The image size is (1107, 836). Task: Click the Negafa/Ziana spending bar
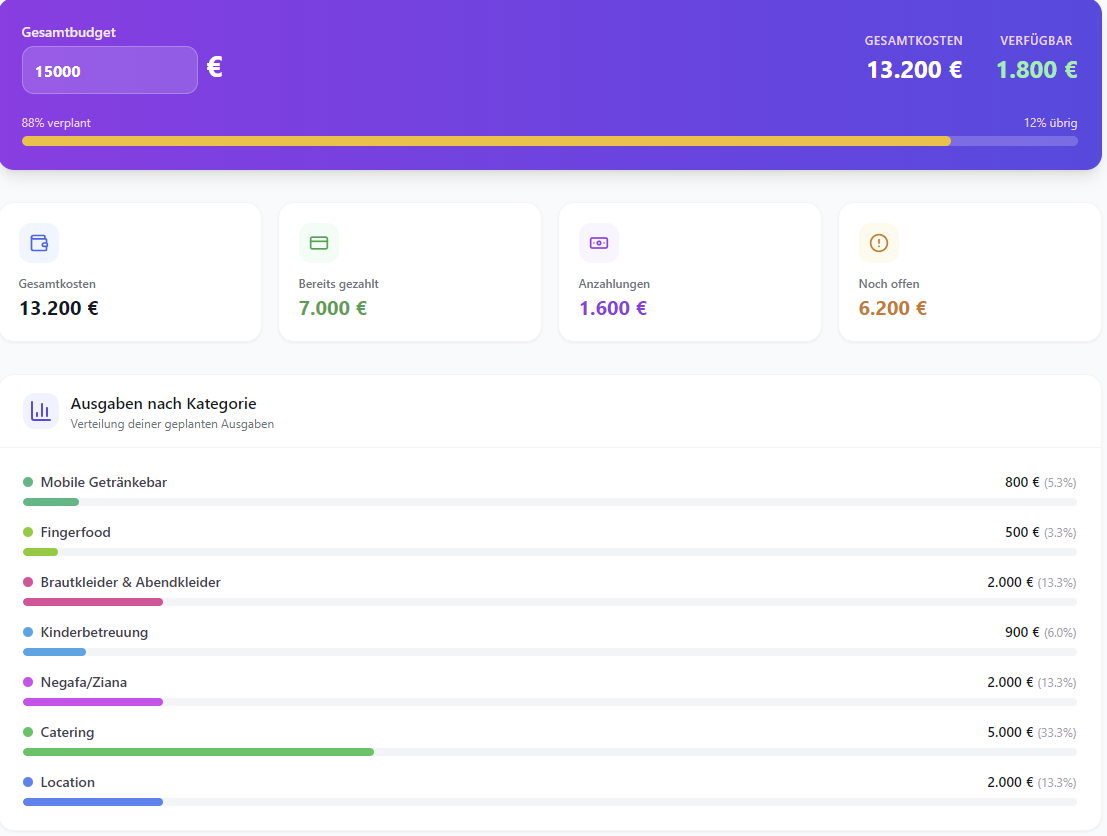[92, 702]
